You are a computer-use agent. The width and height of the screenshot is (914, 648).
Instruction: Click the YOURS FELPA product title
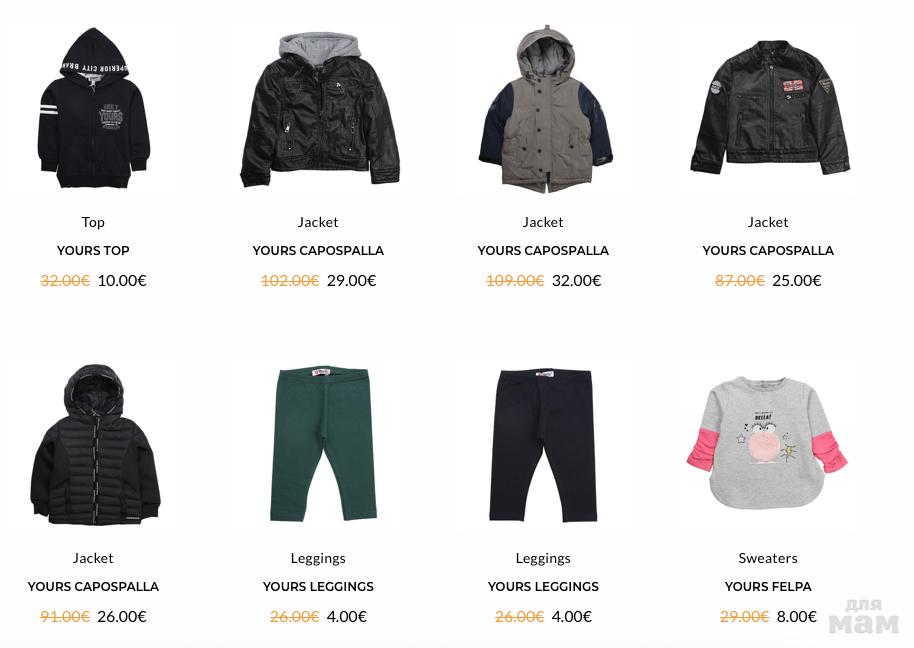(768, 587)
